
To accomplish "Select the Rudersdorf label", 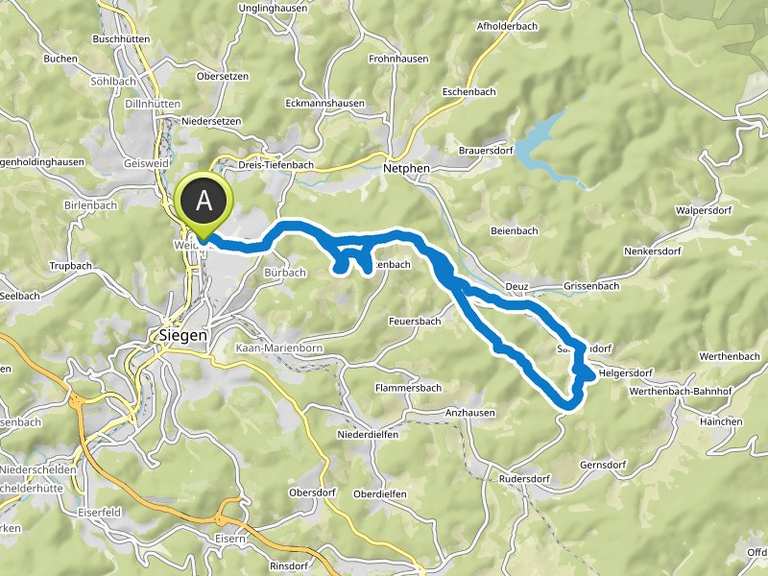I will click(524, 479).
